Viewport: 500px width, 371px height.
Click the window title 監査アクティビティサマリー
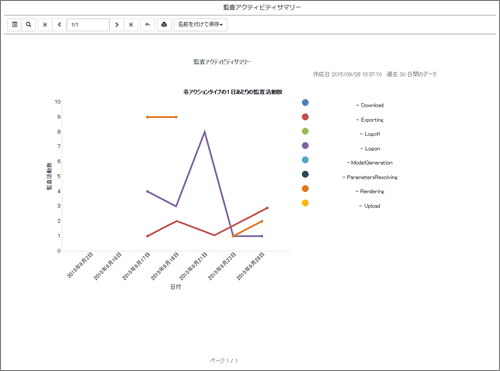pos(262,7)
